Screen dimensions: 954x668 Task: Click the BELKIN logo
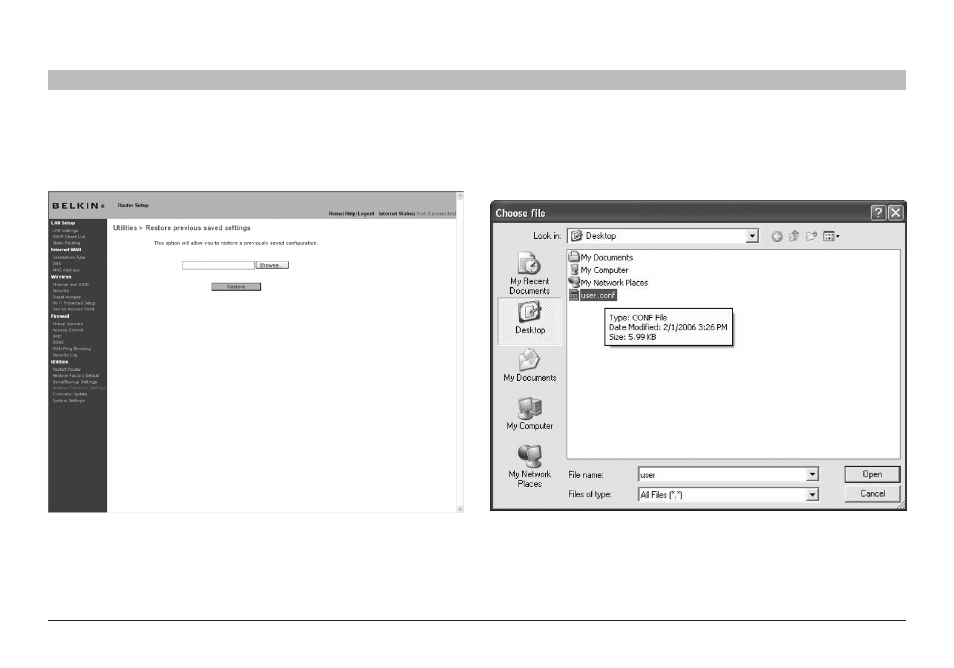[x=78, y=206]
